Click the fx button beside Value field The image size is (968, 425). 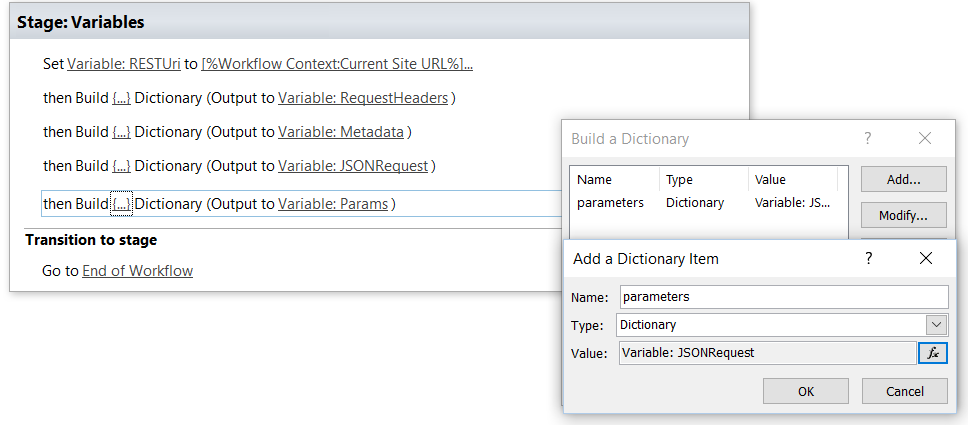pyautogui.click(x=932, y=353)
